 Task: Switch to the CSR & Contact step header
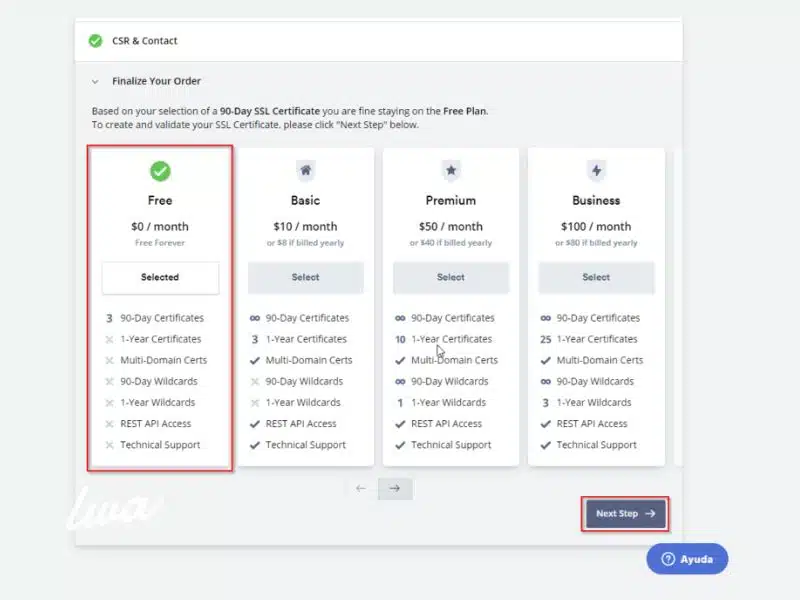tap(143, 41)
